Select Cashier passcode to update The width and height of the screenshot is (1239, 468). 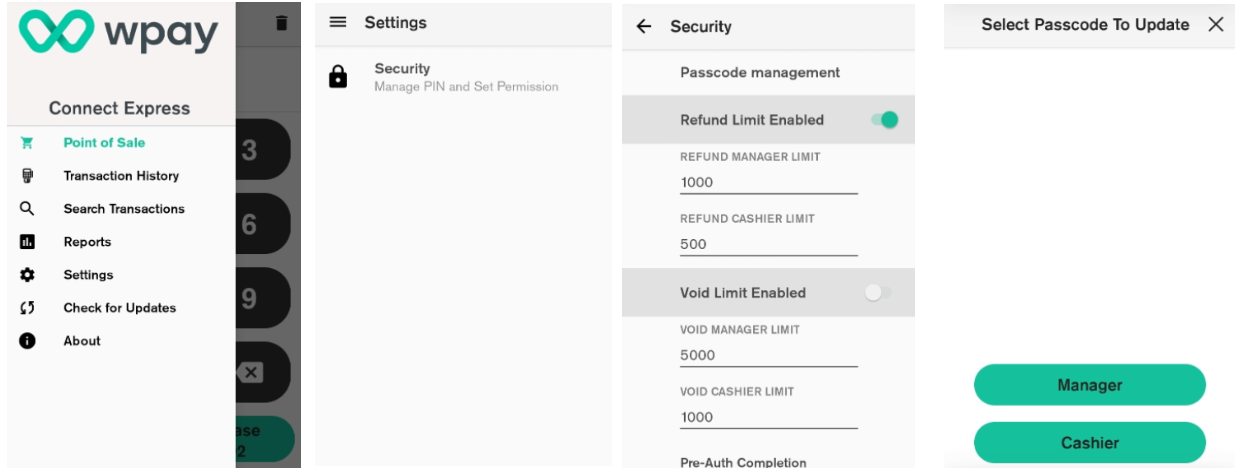[1090, 442]
